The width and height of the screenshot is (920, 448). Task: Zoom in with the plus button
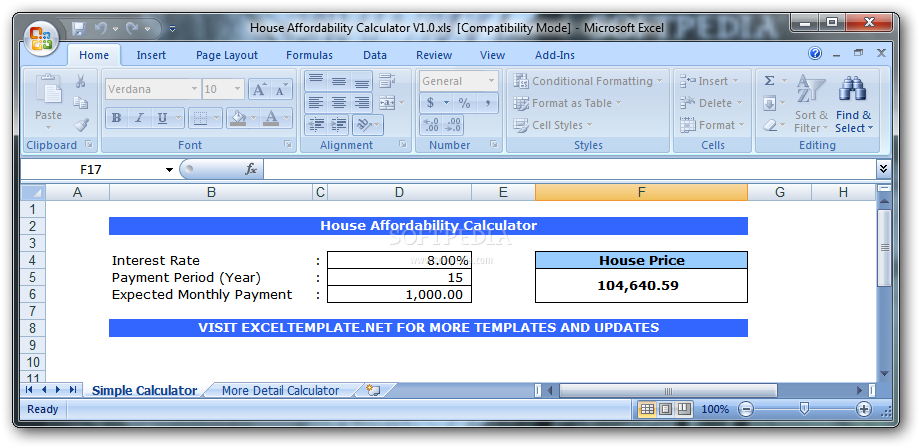pos(864,409)
